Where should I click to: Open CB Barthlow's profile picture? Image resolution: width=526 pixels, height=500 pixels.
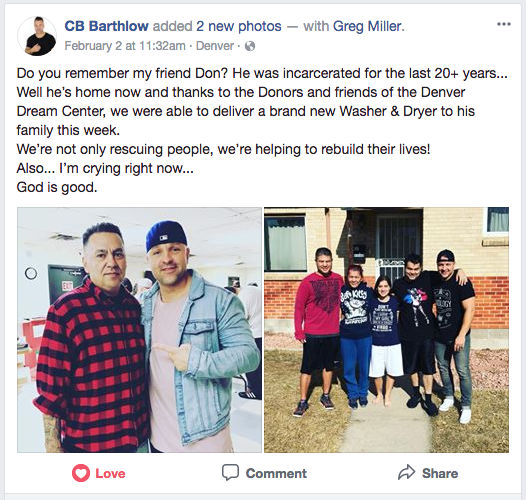click(37, 36)
